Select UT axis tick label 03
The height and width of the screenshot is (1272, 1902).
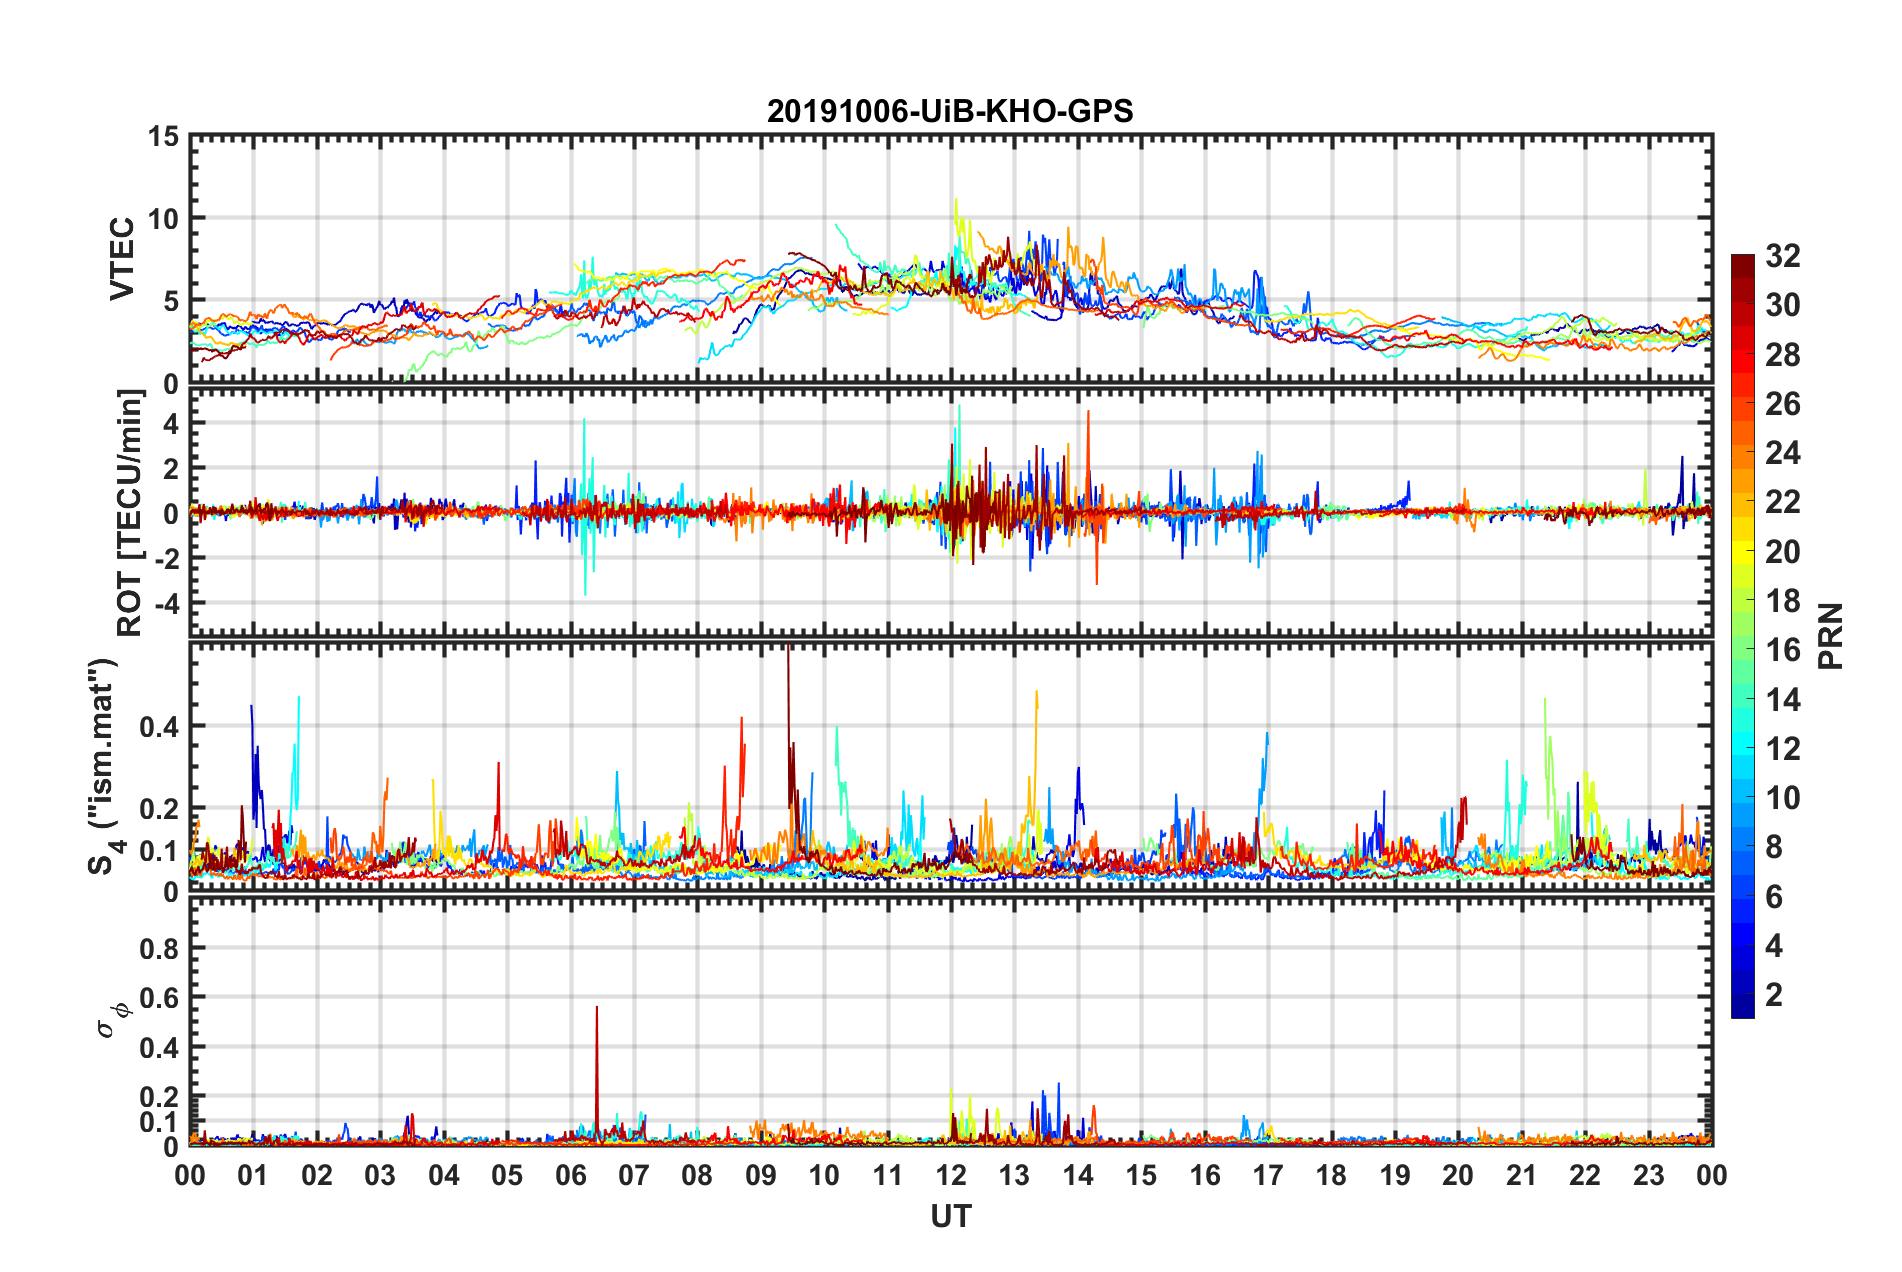click(380, 1175)
